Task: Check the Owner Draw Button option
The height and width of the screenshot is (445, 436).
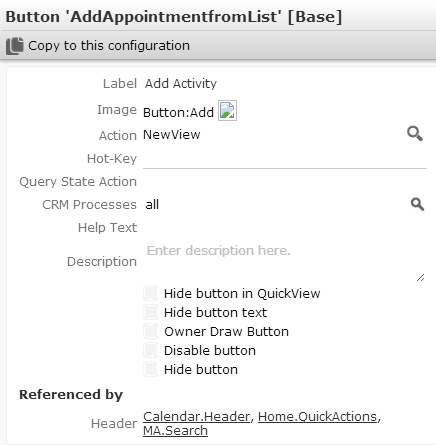Action: pyautogui.click(x=151, y=331)
